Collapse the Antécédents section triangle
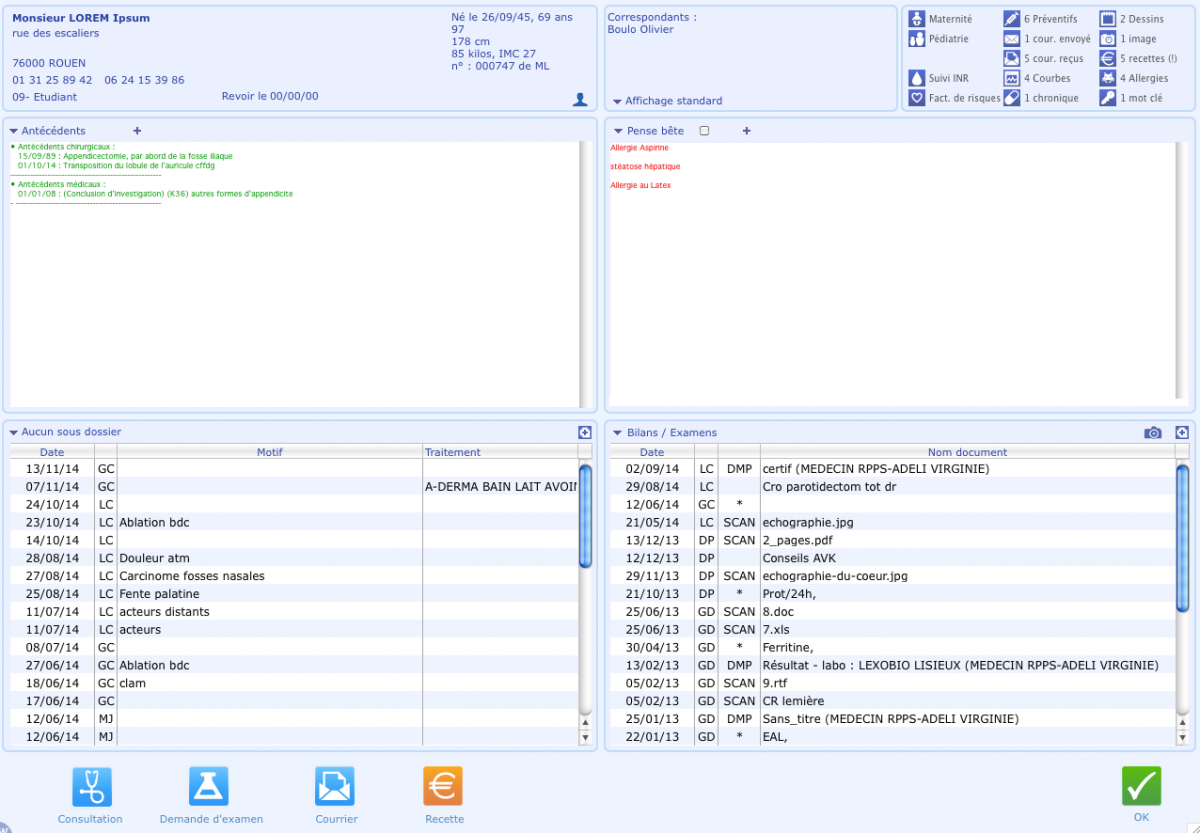This screenshot has width=1200, height=833. (14, 131)
